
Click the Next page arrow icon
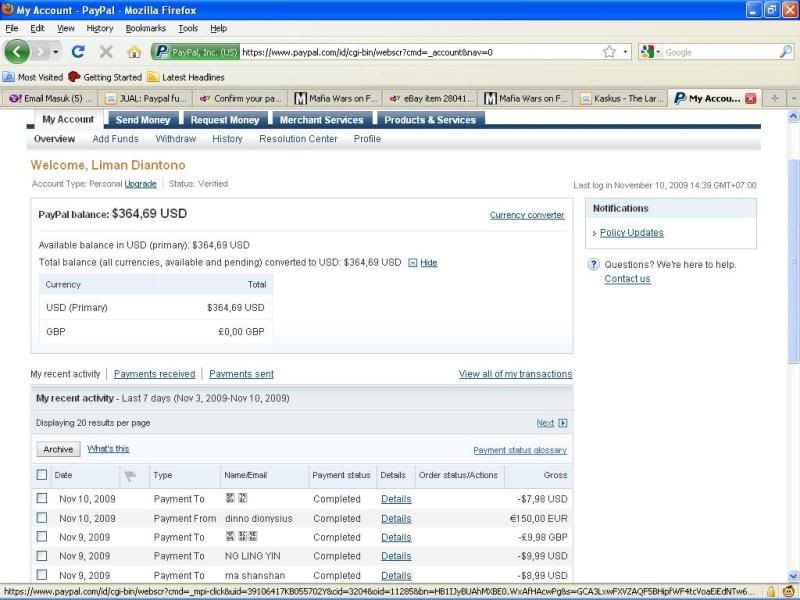[563, 423]
